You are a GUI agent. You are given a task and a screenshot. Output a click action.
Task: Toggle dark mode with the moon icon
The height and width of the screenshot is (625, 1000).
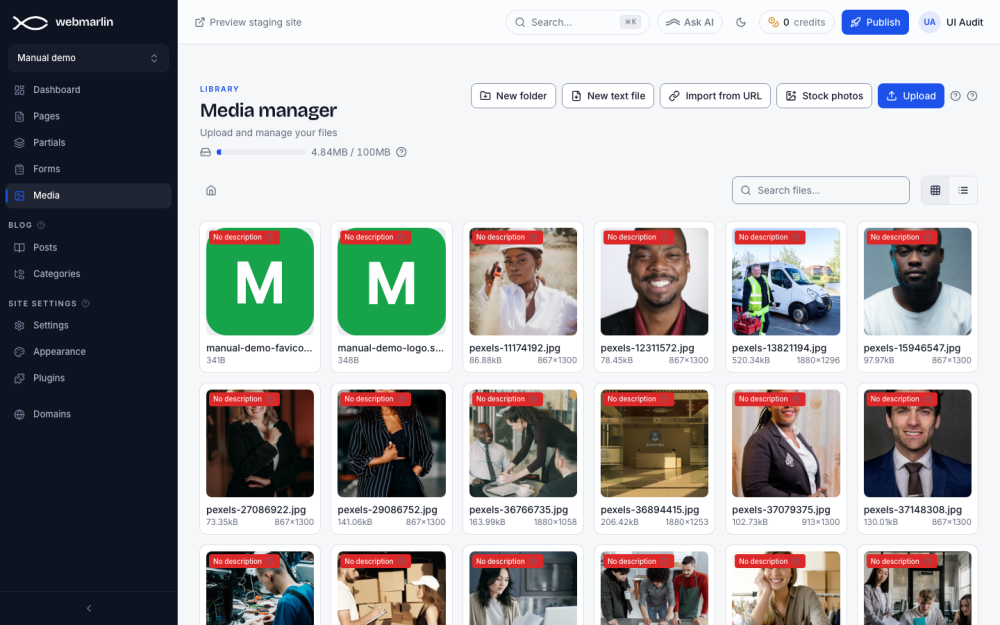coord(741,22)
